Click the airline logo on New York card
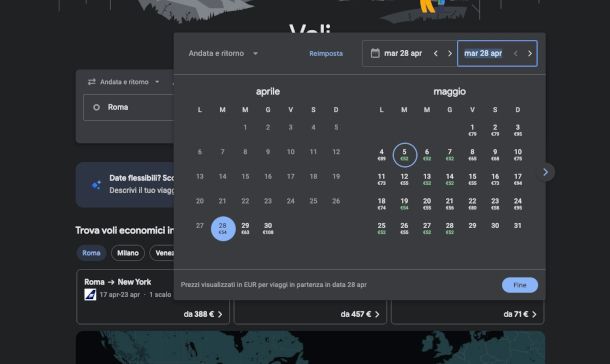The height and width of the screenshot is (364, 610). [90, 295]
